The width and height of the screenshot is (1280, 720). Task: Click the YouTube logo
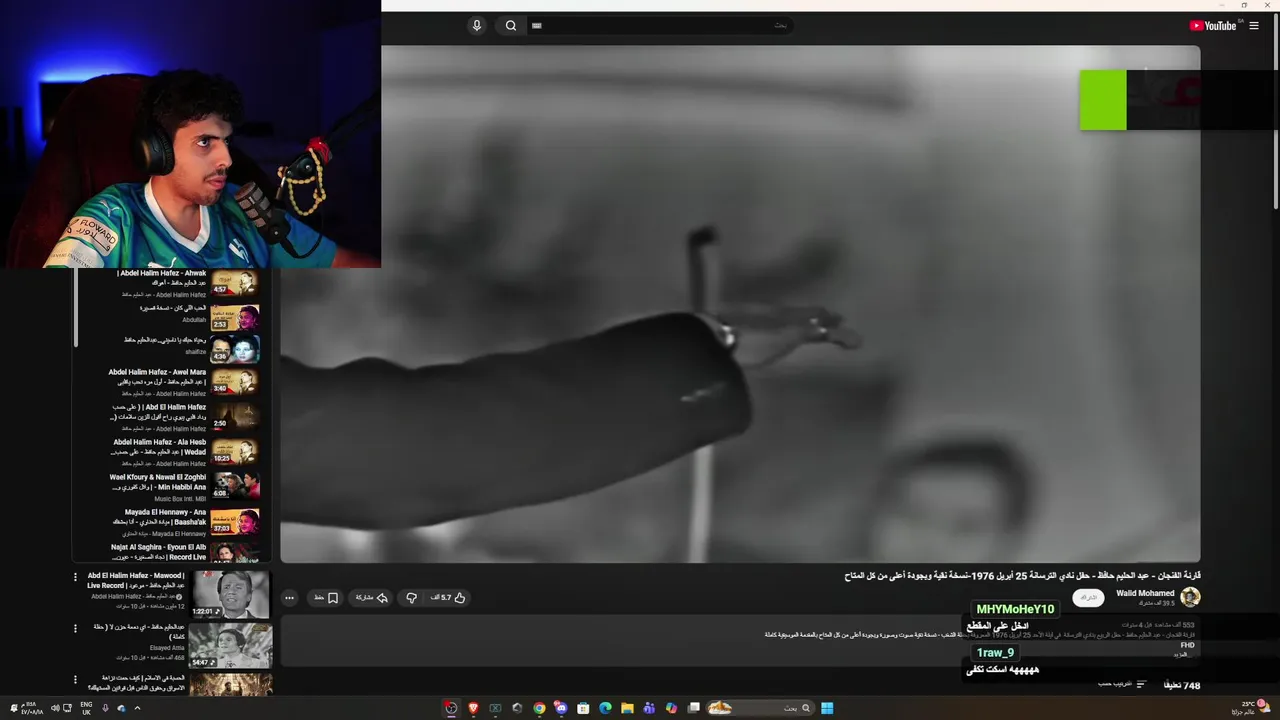point(1214,26)
